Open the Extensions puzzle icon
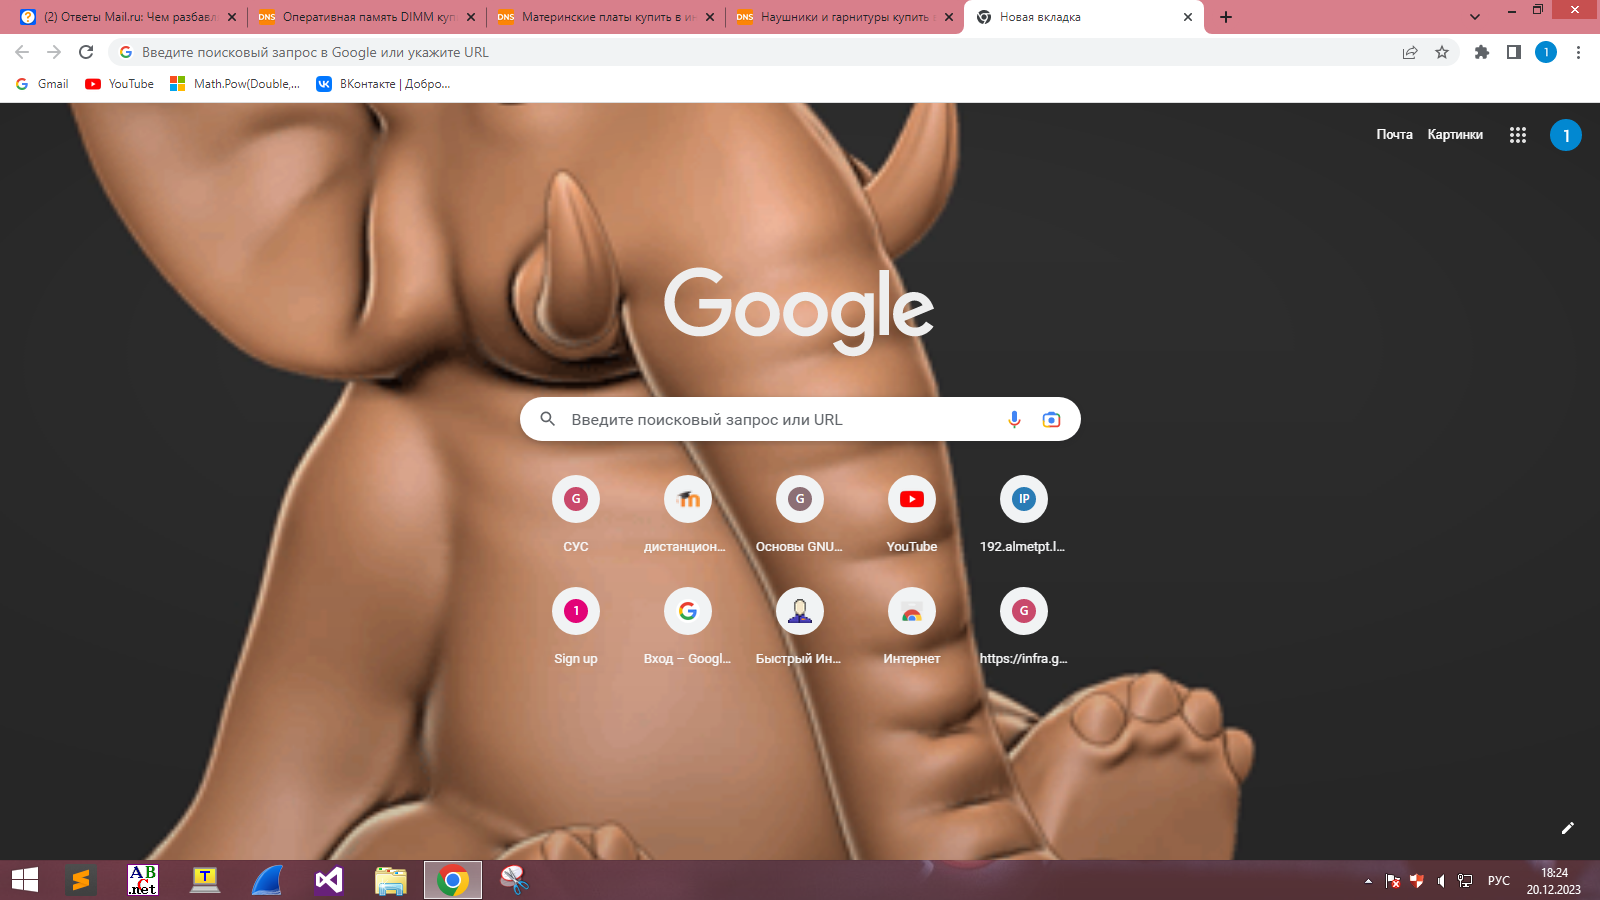This screenshot has width=1600, height=900. tap(1482, 52)
